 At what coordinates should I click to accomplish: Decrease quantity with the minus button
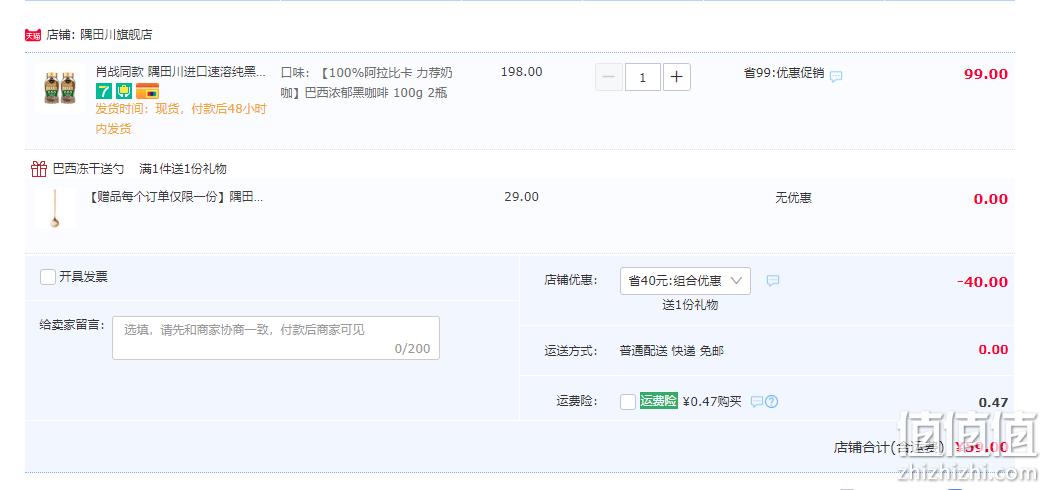coord(608,77)
